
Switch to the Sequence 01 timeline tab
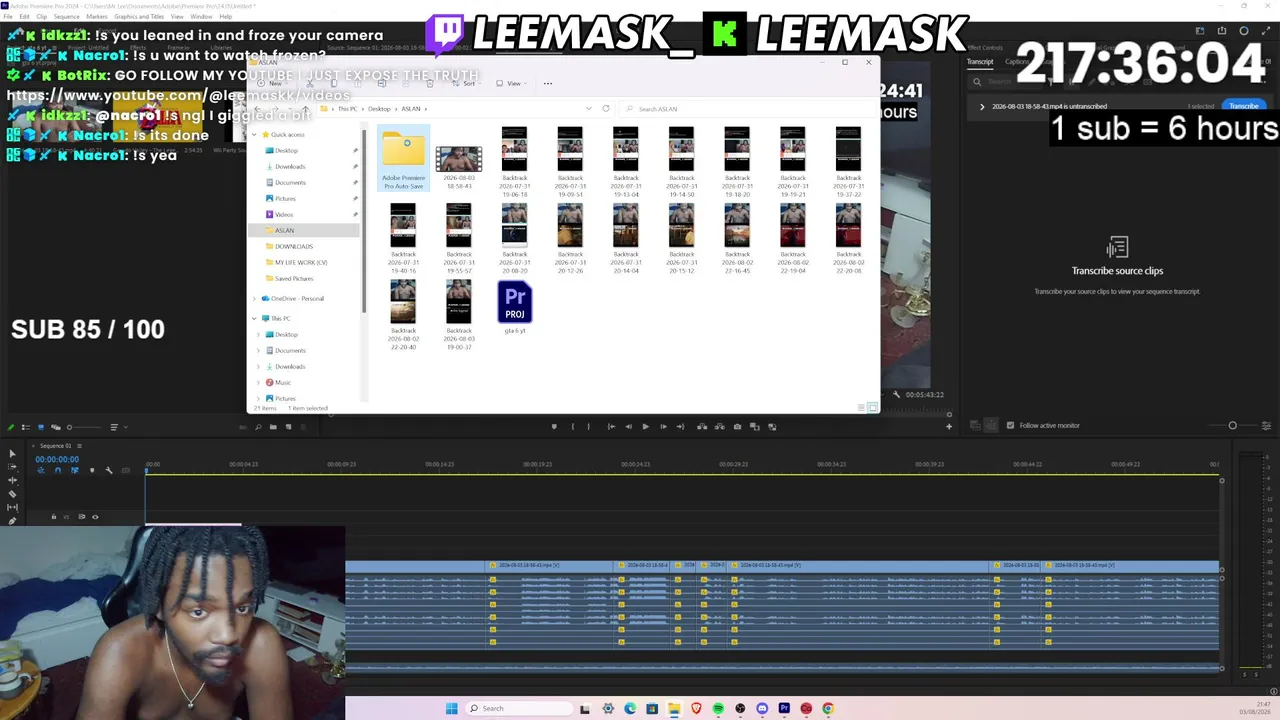click(x=55, y=446)
